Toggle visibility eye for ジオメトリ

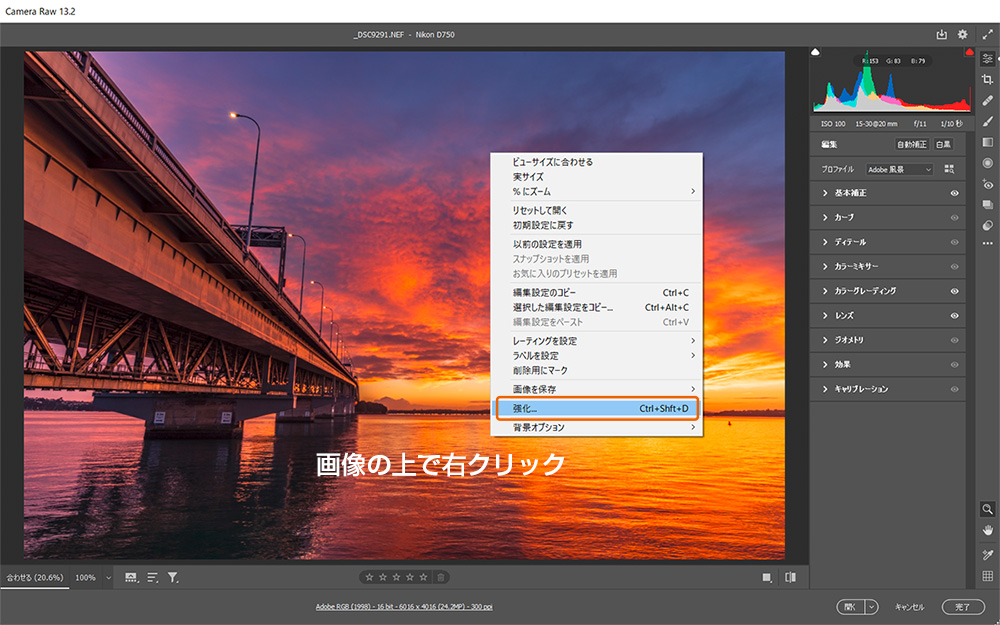955,341
